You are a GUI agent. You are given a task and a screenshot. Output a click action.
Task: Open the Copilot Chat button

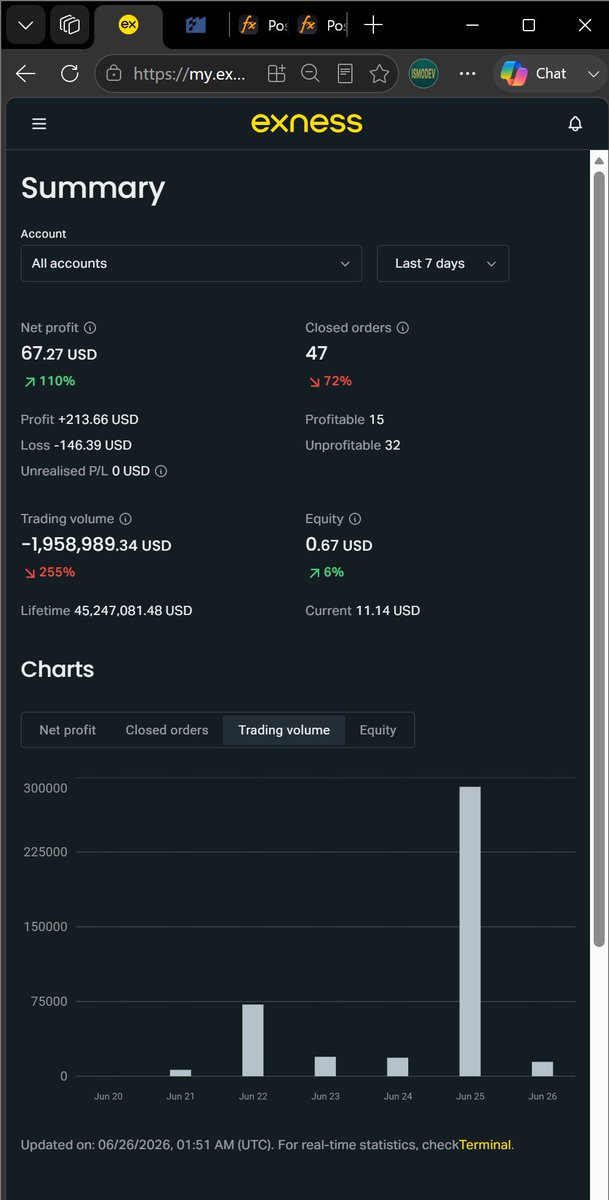coord(535,73)
